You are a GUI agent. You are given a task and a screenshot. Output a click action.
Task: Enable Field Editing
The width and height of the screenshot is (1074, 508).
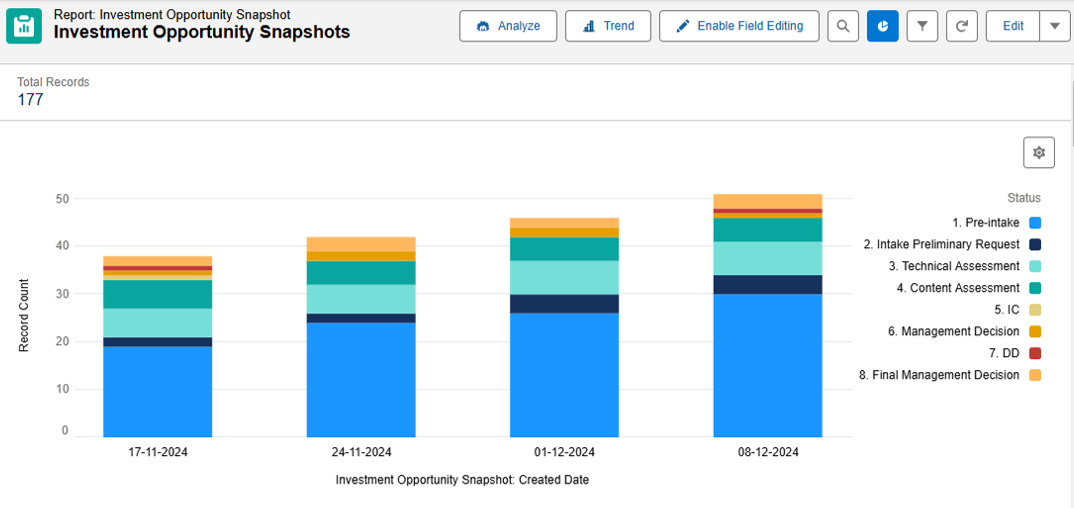[739, 26]
